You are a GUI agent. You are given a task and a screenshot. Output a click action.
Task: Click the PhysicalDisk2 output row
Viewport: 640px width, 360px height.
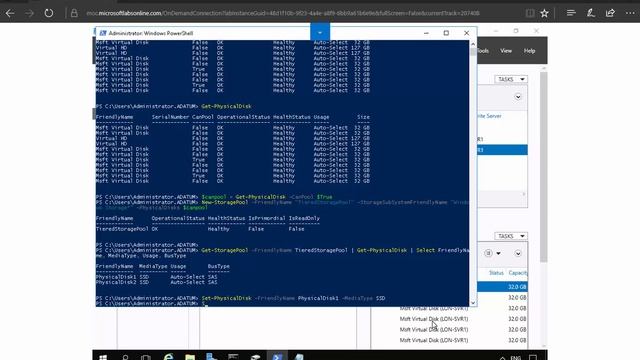157,282
